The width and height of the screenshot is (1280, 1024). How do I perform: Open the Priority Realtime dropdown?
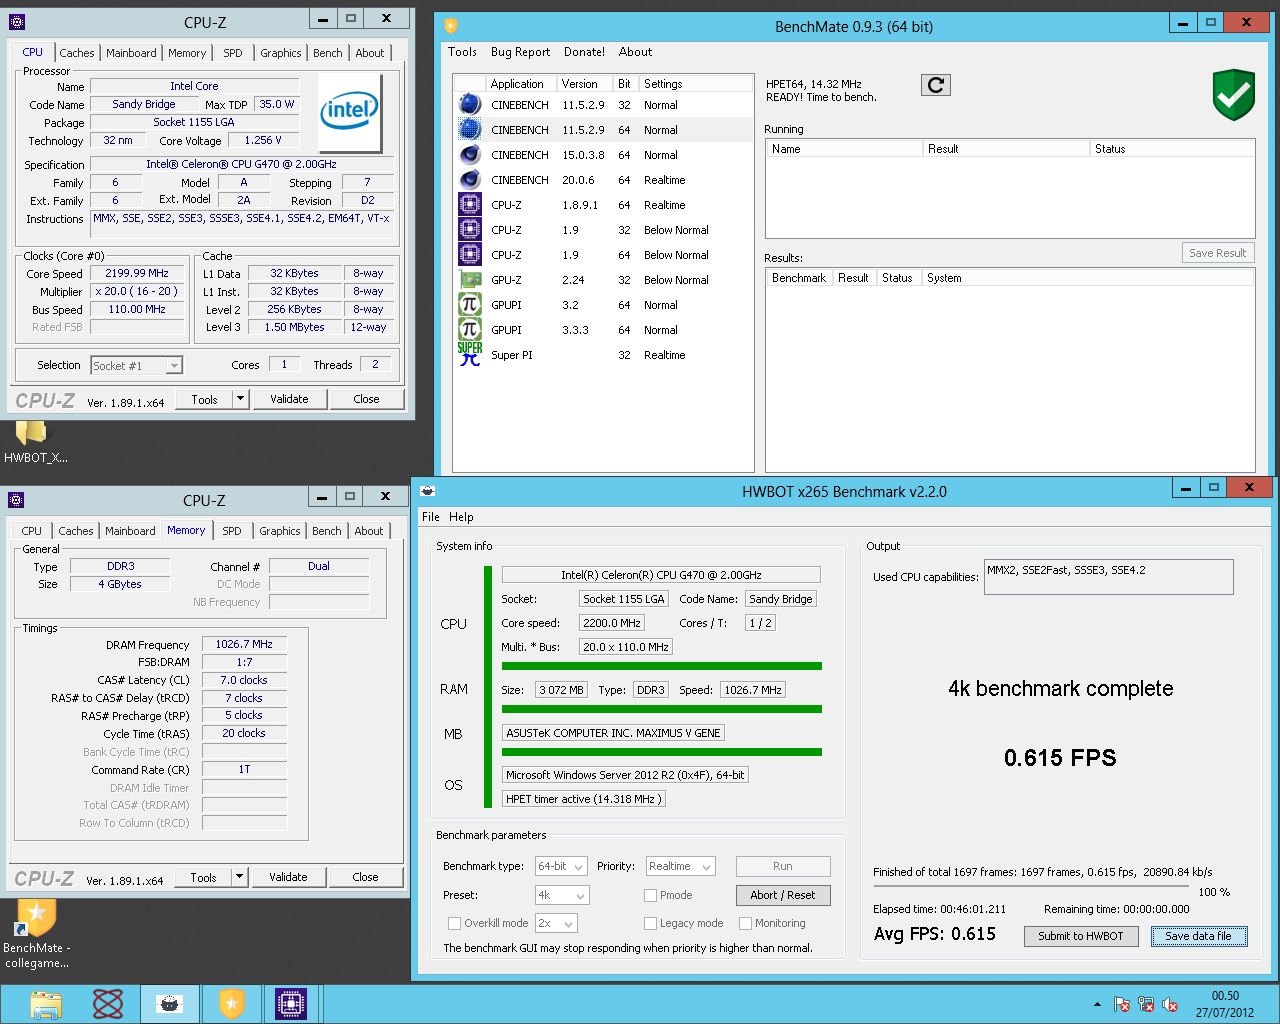point(681,866)
